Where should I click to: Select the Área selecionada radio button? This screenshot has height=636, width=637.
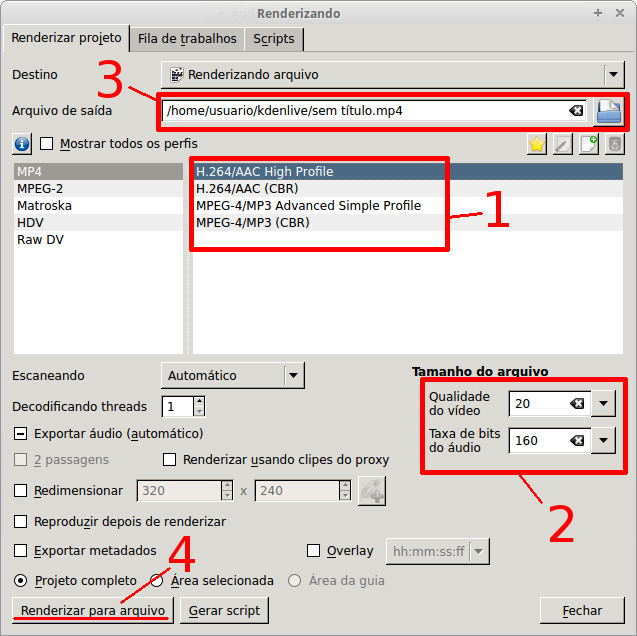[157, 580]
